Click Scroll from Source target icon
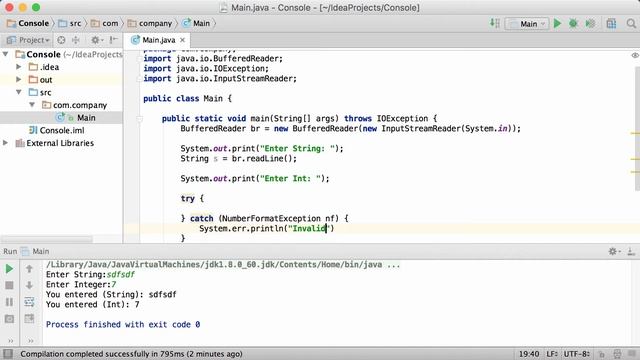The width and height of the screenshot is (640, 360). coord(61,40)
